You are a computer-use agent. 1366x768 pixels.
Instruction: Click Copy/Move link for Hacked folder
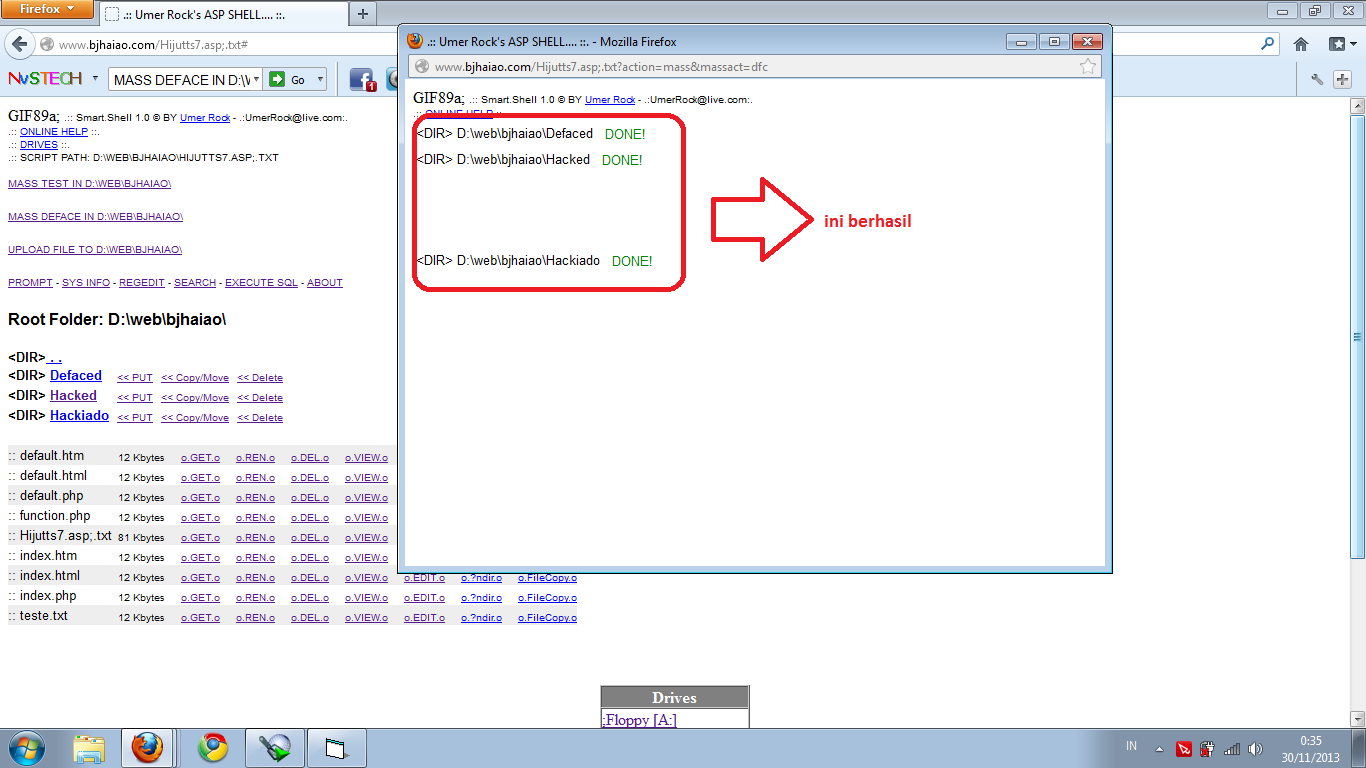point(195,398)
